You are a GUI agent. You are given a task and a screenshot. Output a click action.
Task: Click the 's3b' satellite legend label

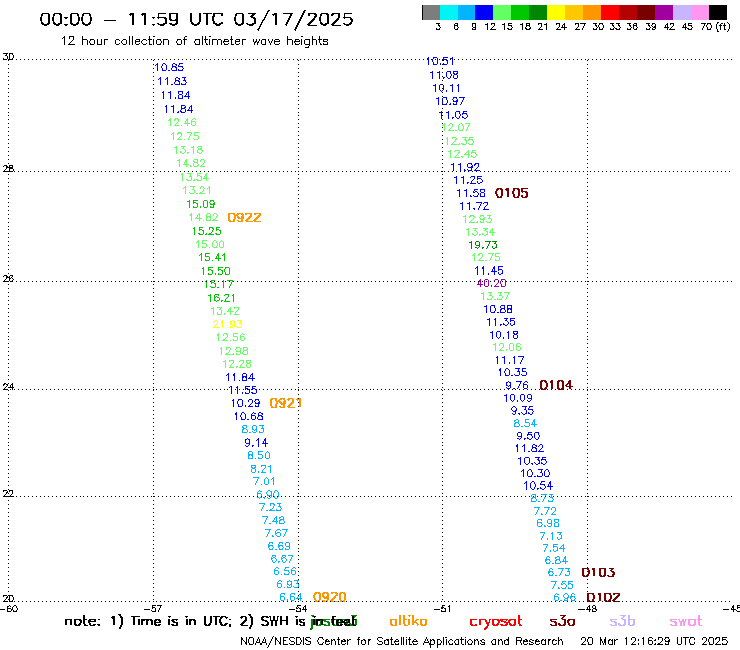click(x=622, y=621)
